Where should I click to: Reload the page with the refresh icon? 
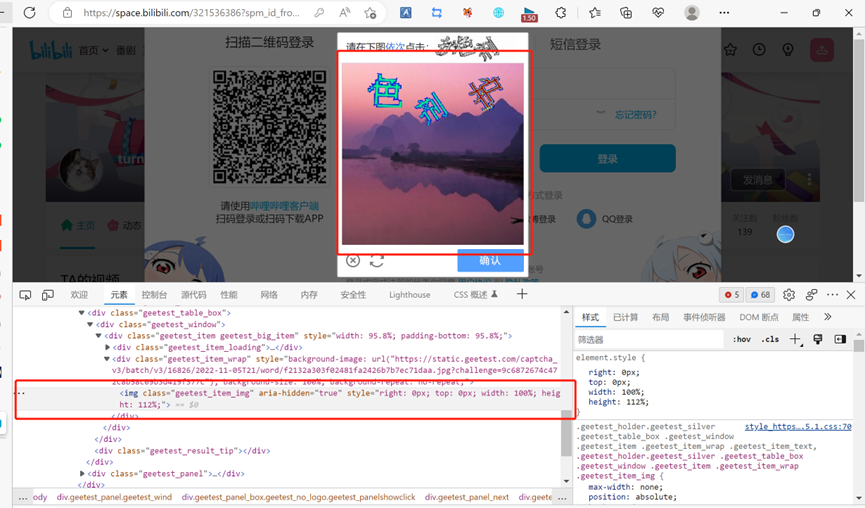click(x=29, y=12)
